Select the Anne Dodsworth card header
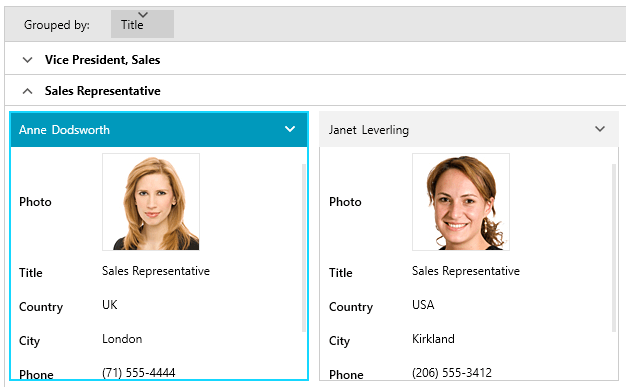626x387 pixels. coord(159,130)
